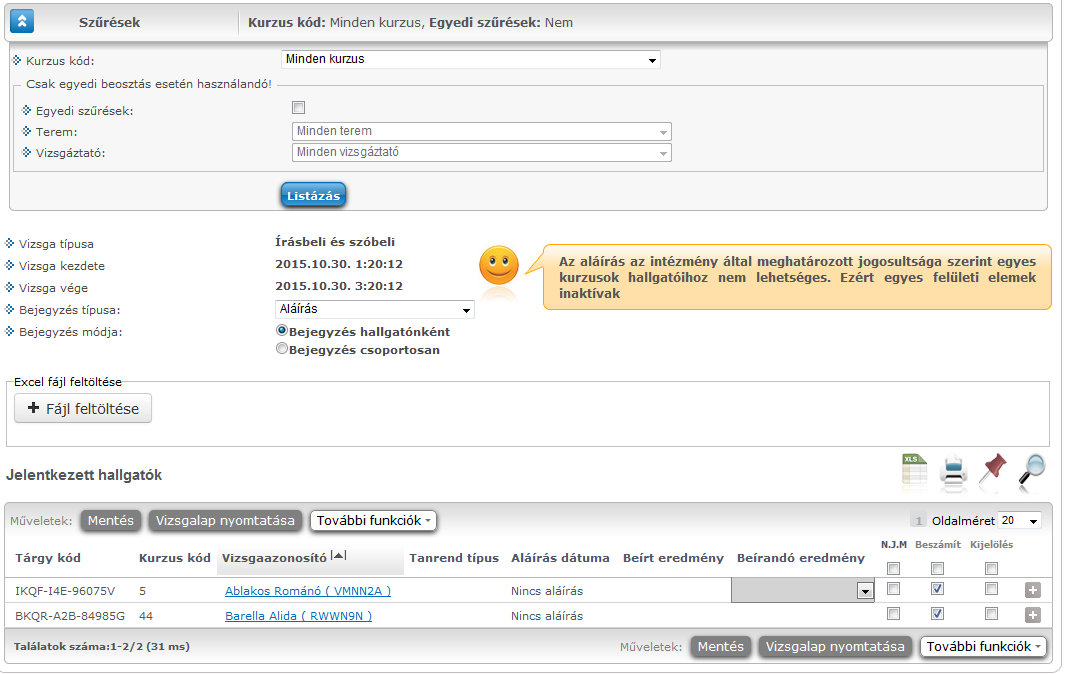Select Bejegyzés csoportosan radio button
1066x674 pixels.
pyautogui.click(x=281, y=349)
